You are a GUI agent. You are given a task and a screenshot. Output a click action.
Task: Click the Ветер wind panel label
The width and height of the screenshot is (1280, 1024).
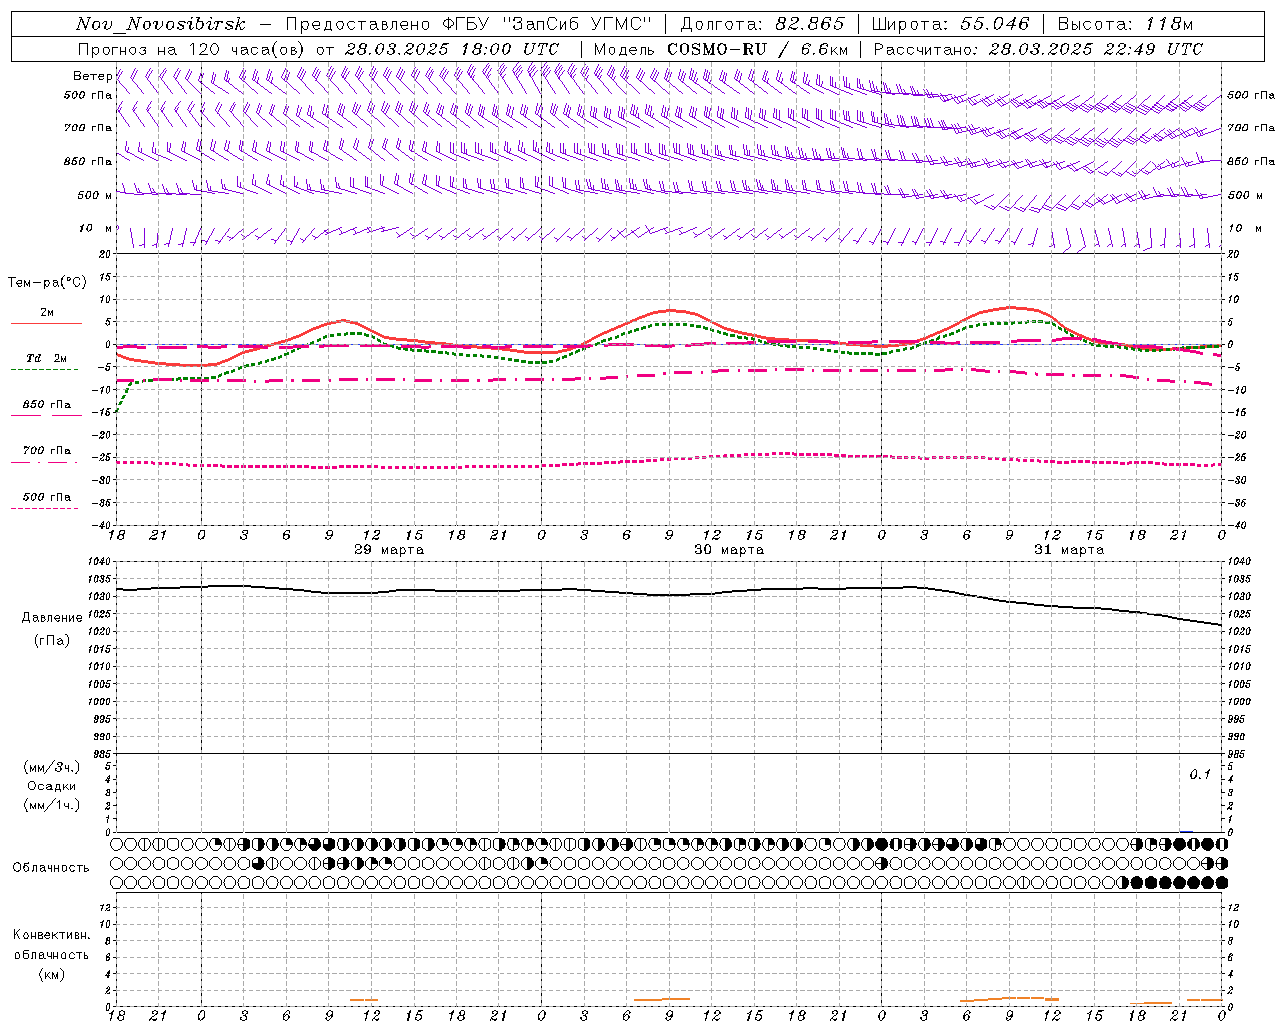tap(92, 76)
